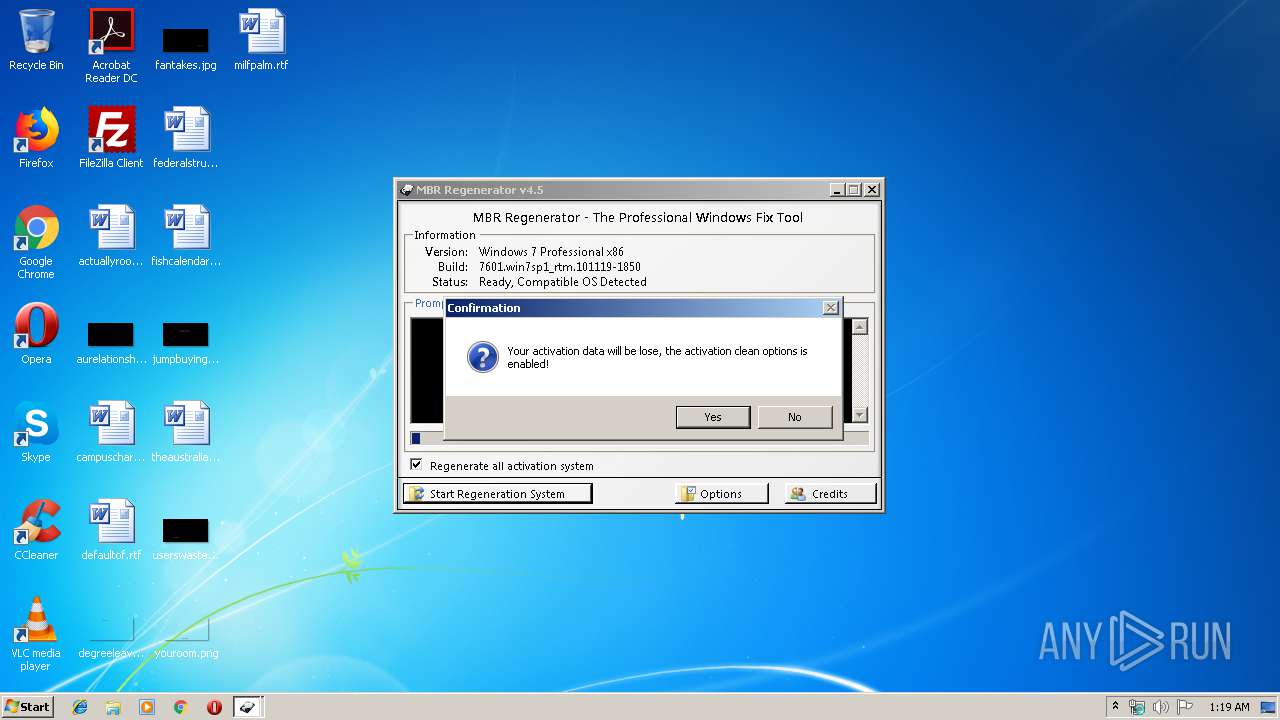1280x720 pixels.
Task: Select the fishcalendar... document icon
Action: pyautogui.click(x=186, y=236)
